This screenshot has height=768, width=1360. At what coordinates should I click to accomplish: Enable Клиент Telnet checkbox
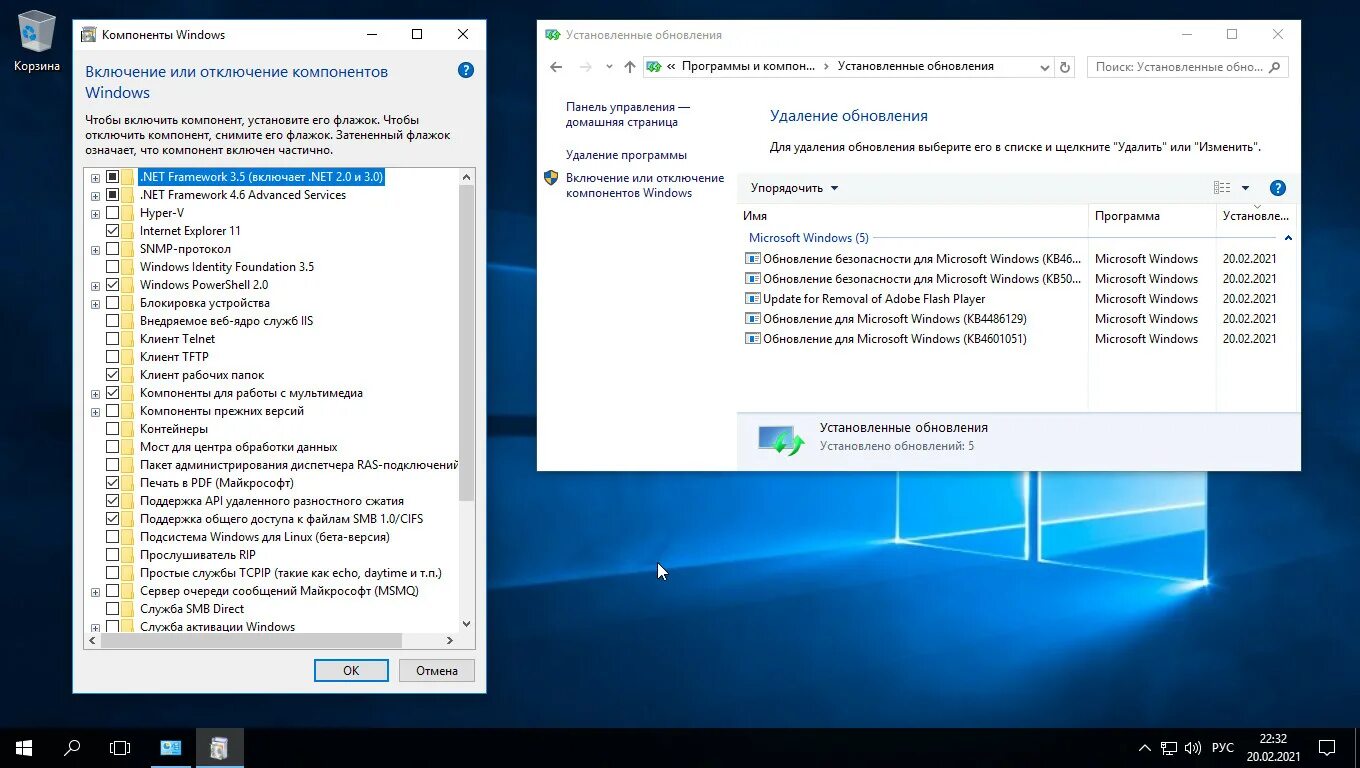[x=112, y=339]
